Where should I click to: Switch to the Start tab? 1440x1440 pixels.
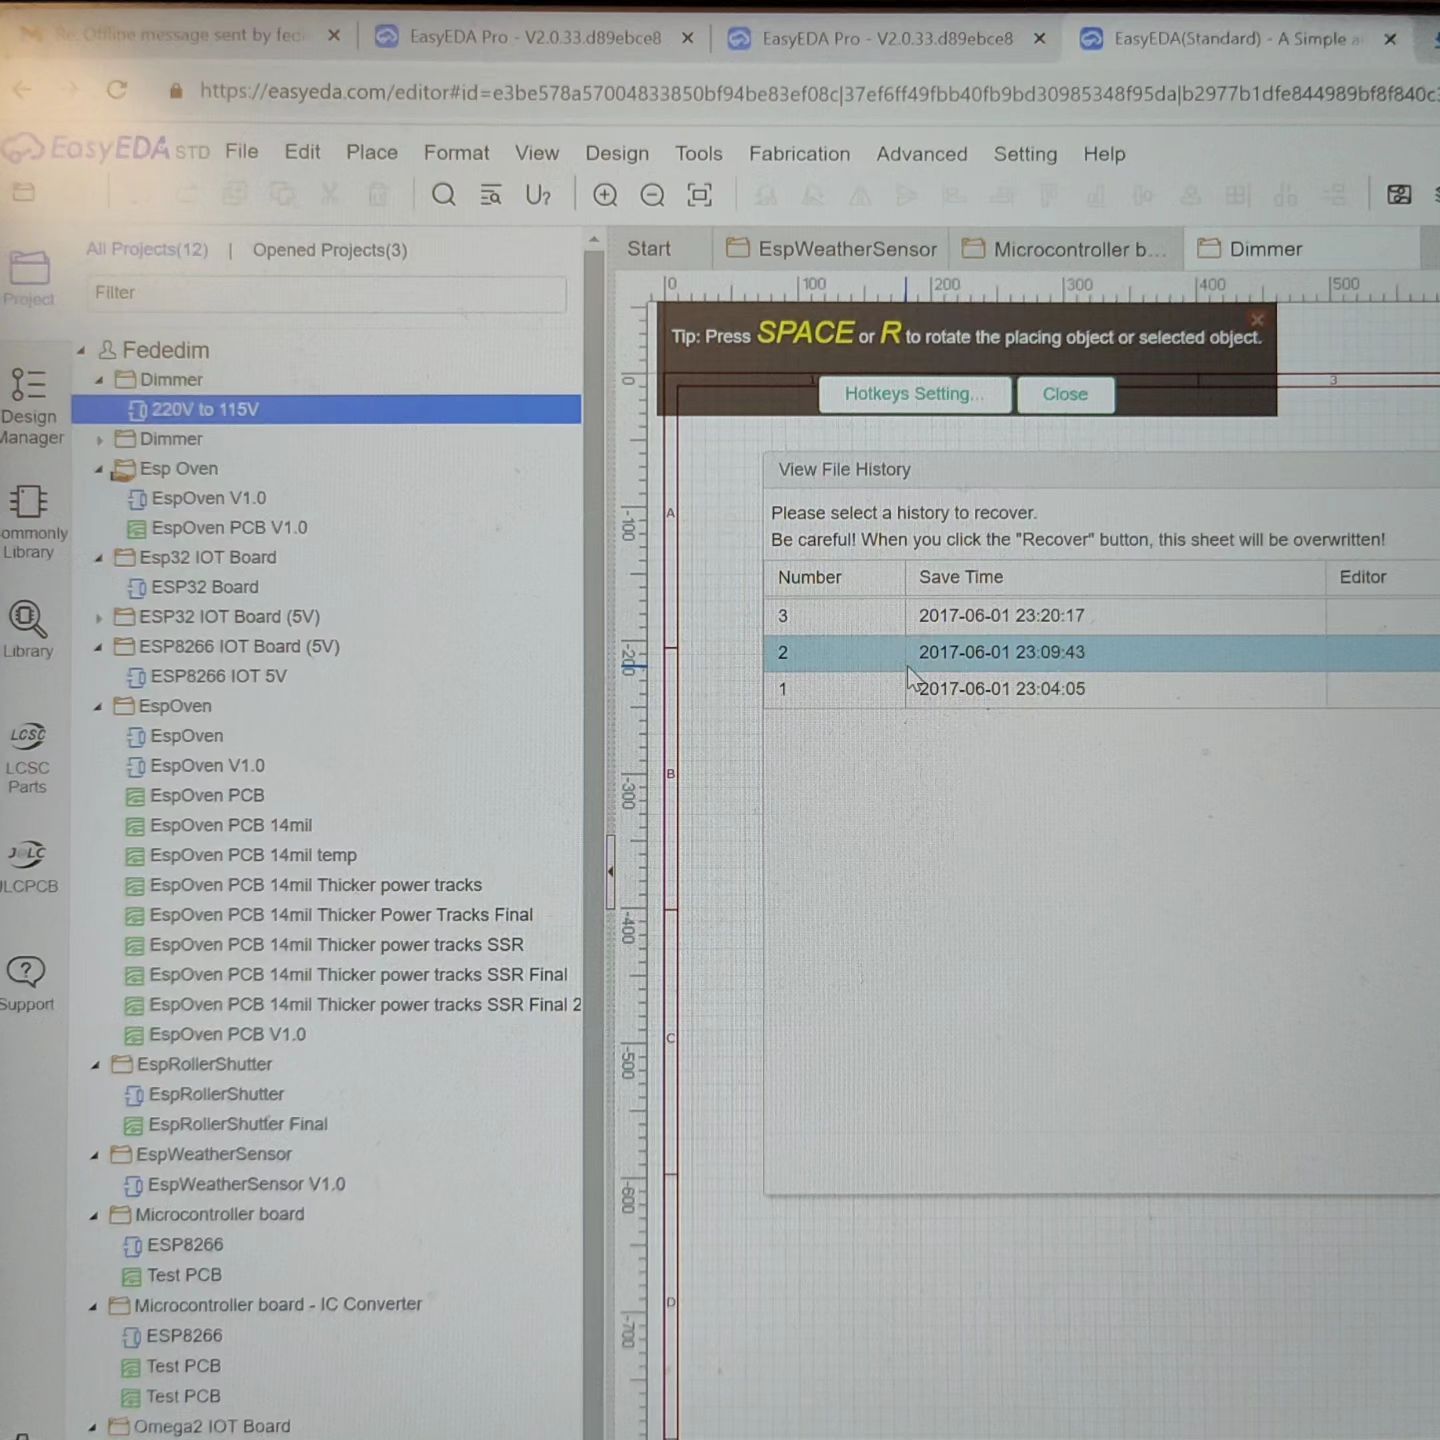coord(649,249)
